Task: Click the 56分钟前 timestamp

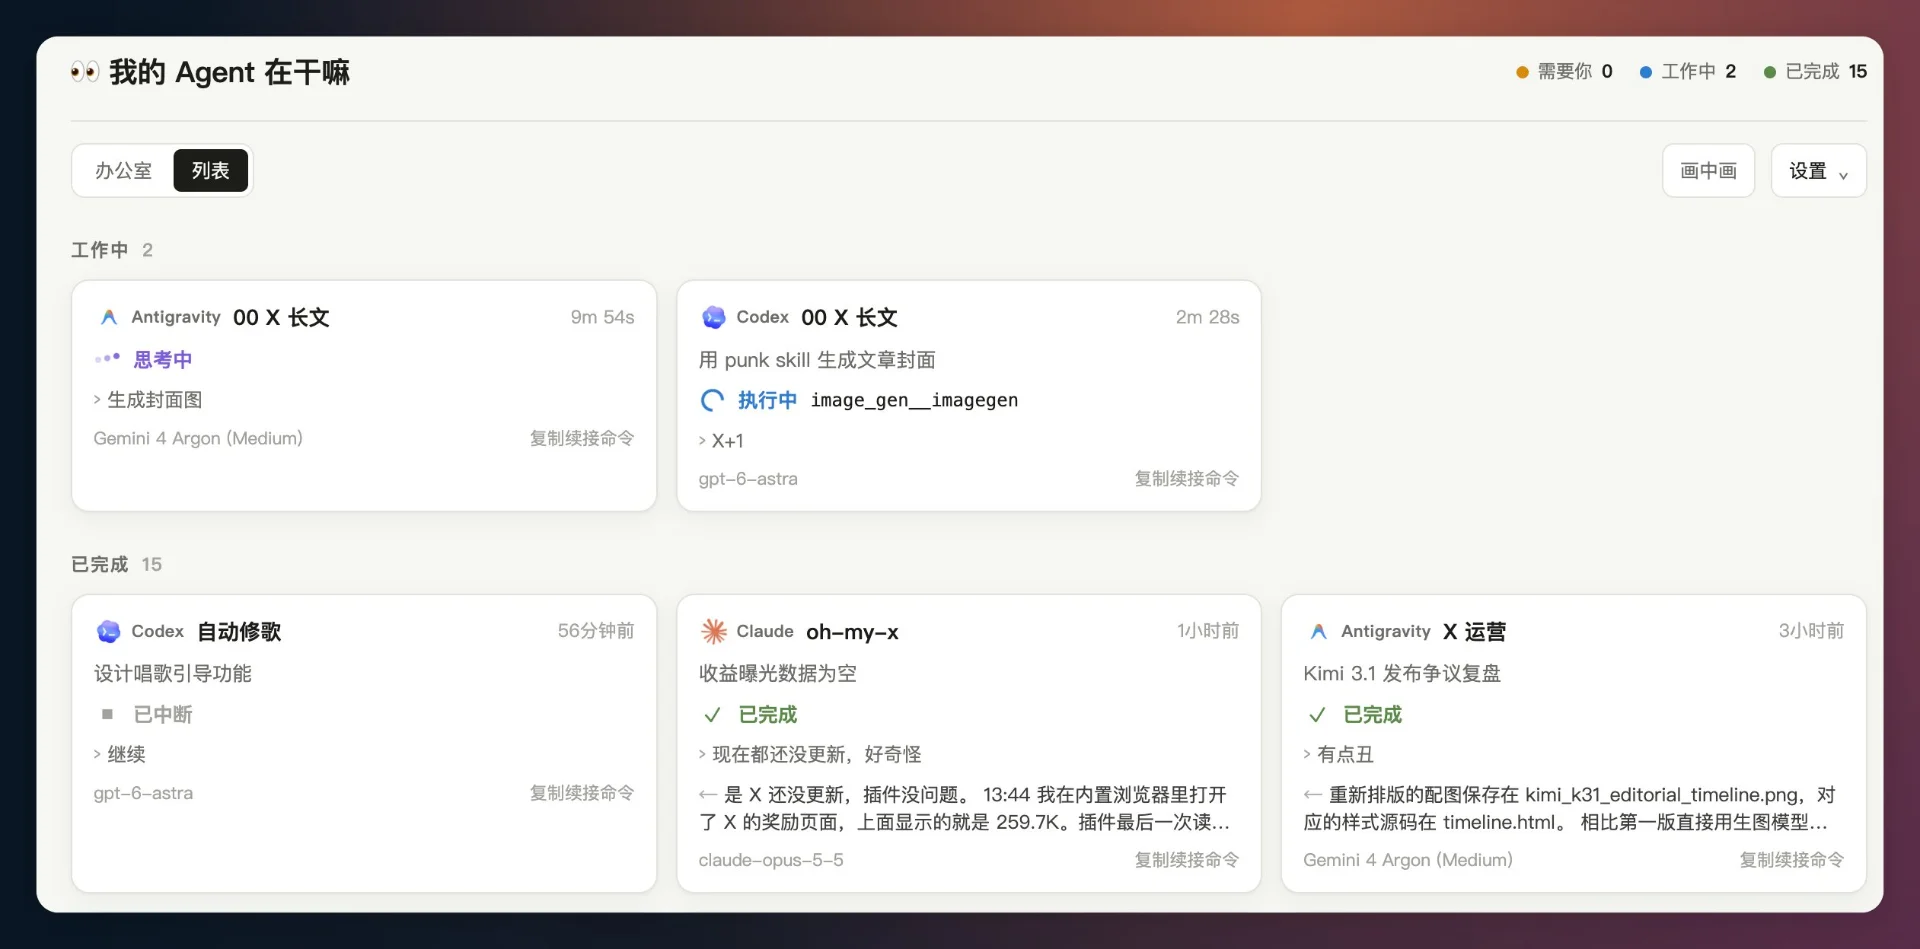Action: [x=596, y=631]
